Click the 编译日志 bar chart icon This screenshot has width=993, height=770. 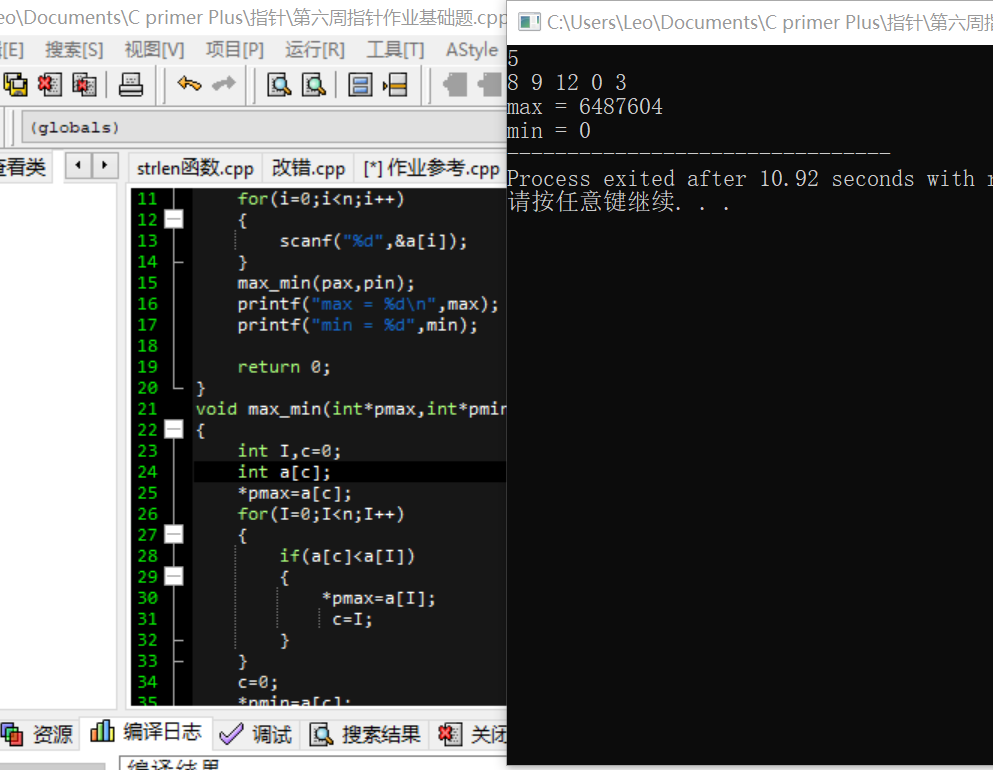[x=102, y=731]
